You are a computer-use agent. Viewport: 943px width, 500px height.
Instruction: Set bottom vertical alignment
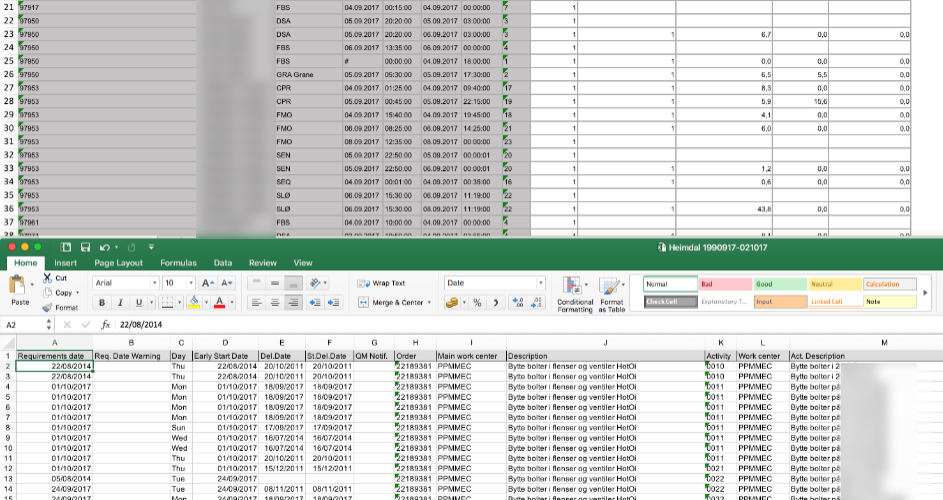pos(293,283)
